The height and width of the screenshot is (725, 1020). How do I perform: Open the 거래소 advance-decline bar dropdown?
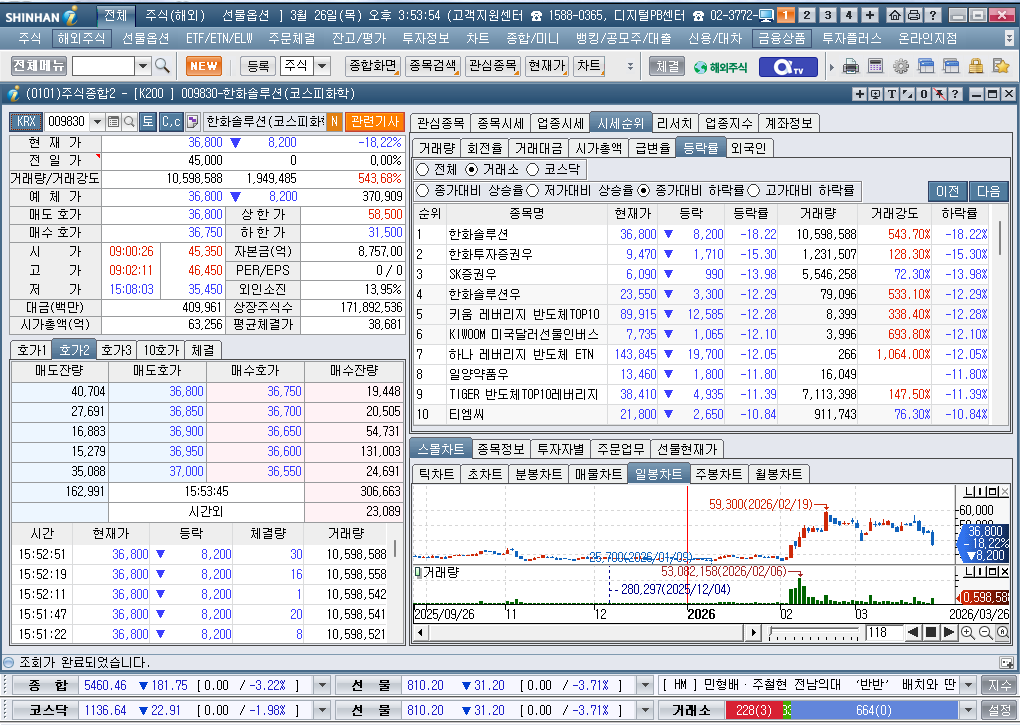969,710
